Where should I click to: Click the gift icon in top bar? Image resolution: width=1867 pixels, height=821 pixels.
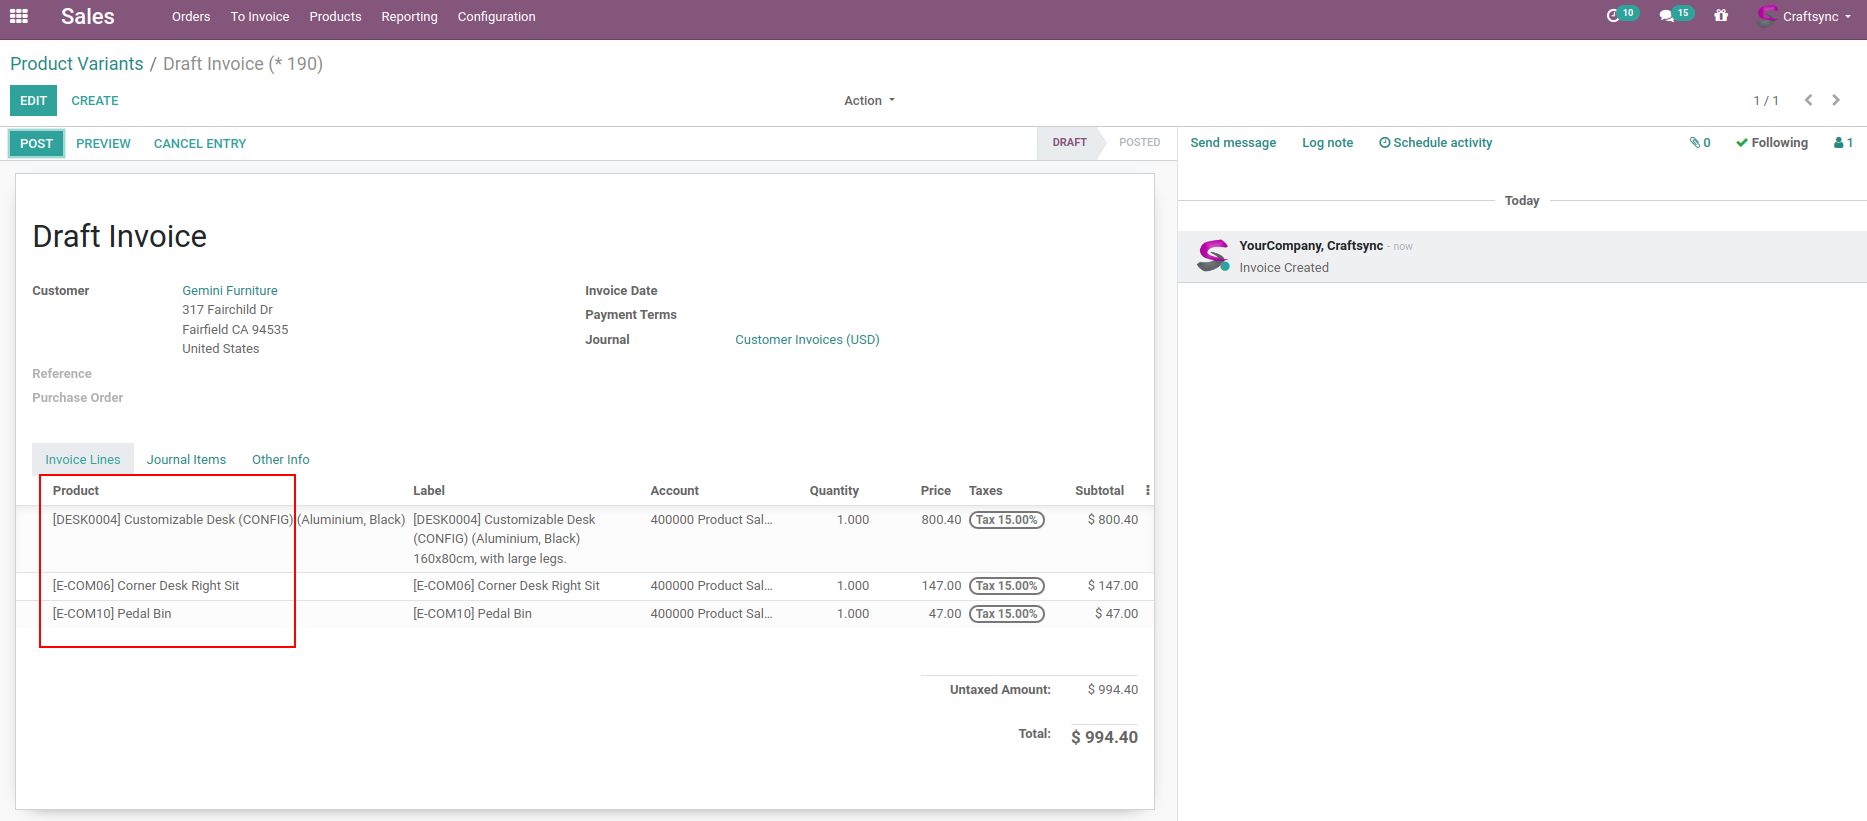(1721, 16)
